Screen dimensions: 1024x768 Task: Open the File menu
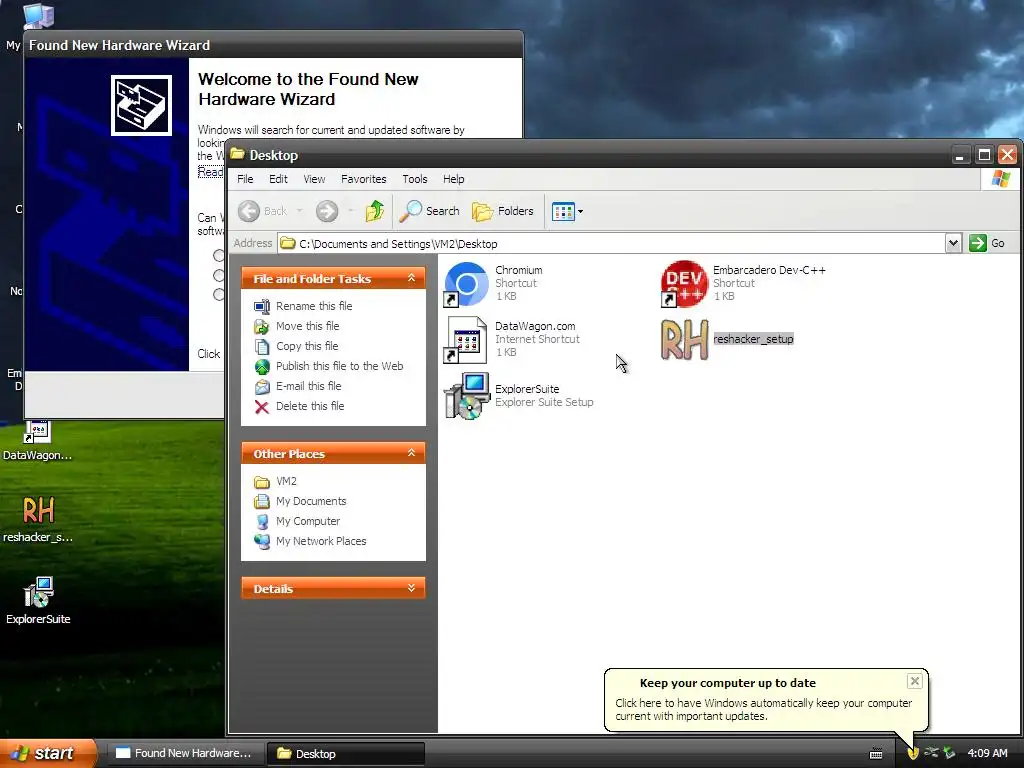point(245,179)
